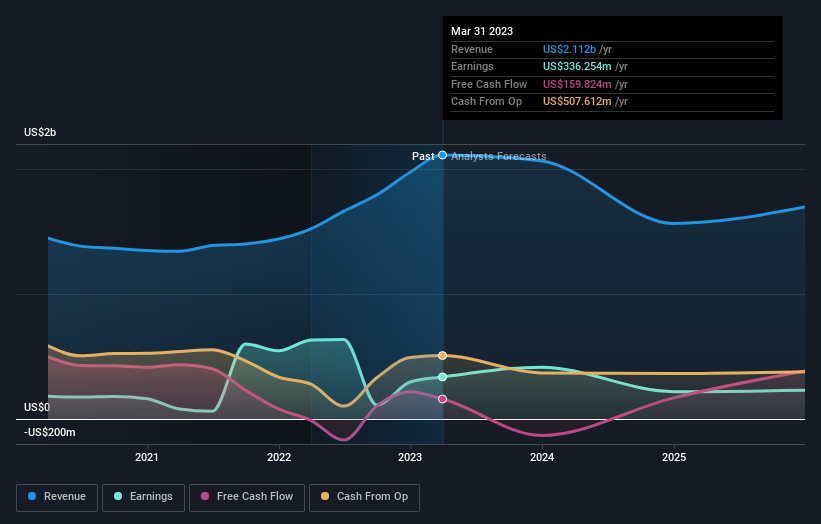Click the orange Cash From Op data point

coord(442,355)
